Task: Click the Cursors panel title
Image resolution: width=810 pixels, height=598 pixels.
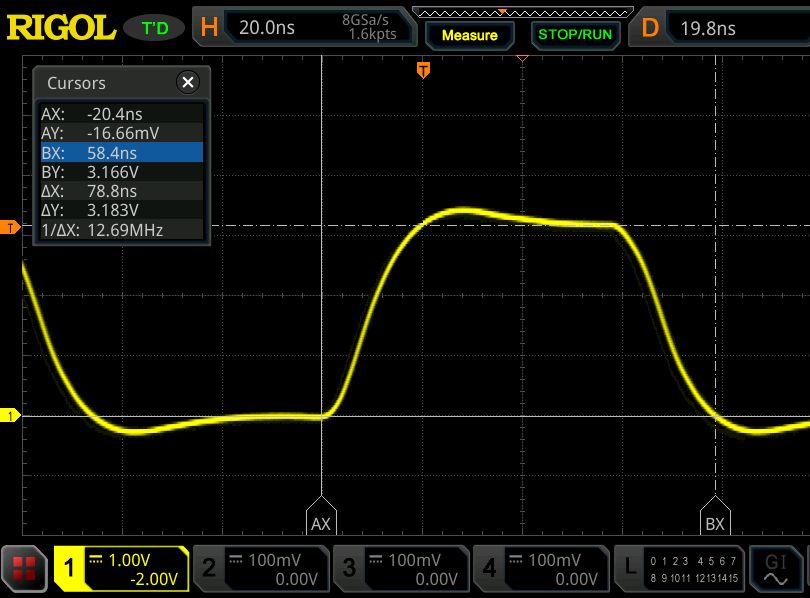Action: [x=76, y=83]
